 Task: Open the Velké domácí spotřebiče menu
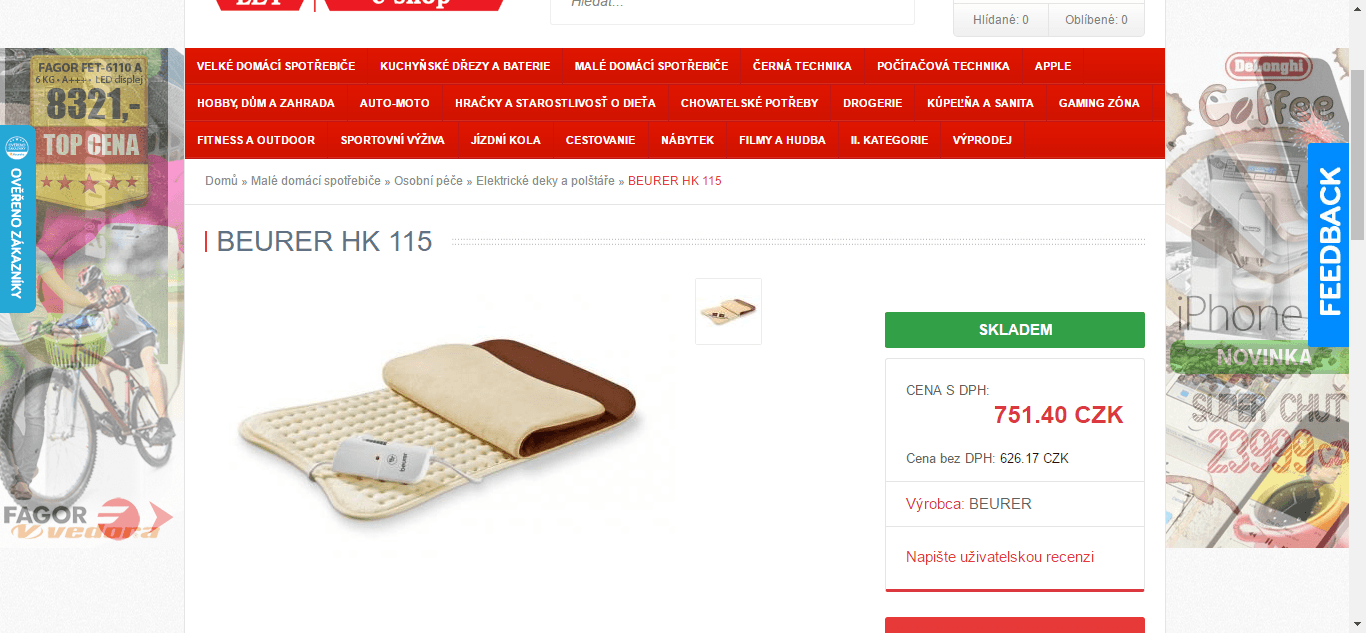click(276, 66)
